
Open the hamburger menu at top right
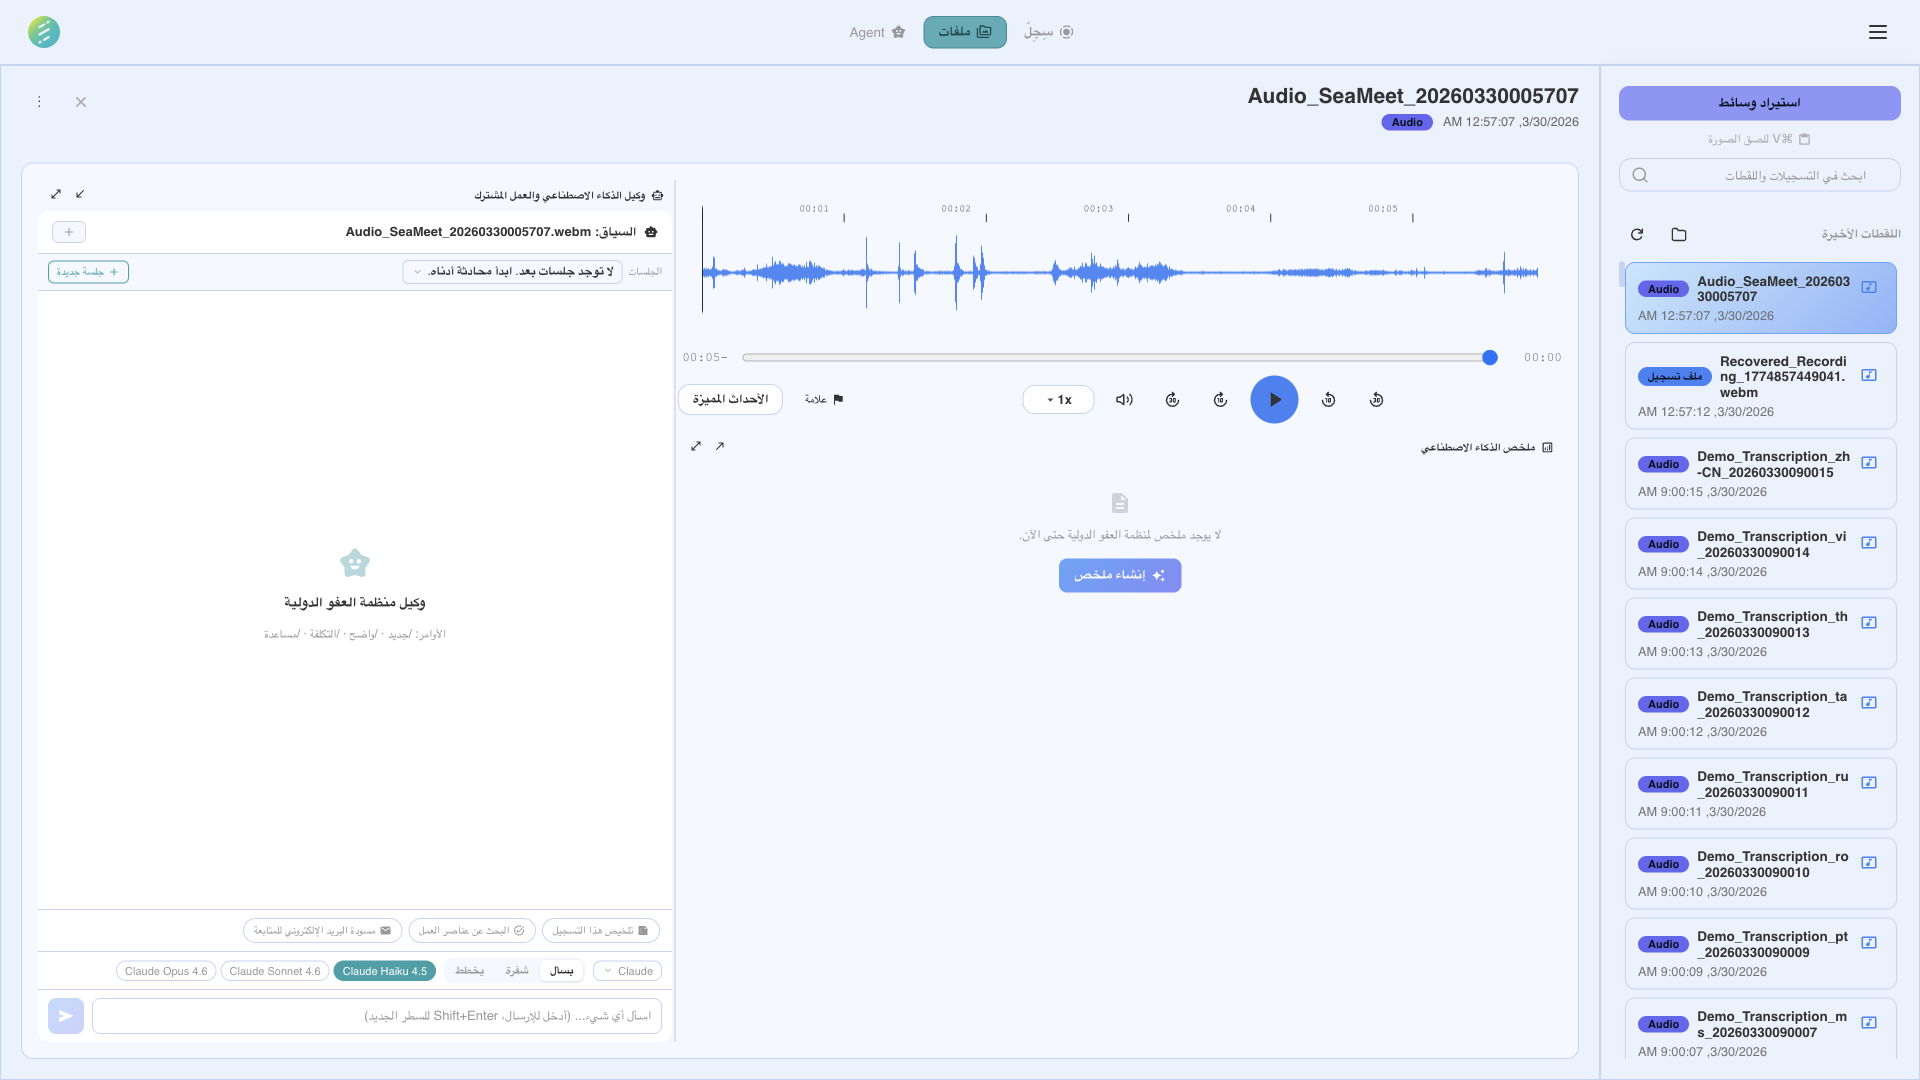click(x=1878, y=31)
